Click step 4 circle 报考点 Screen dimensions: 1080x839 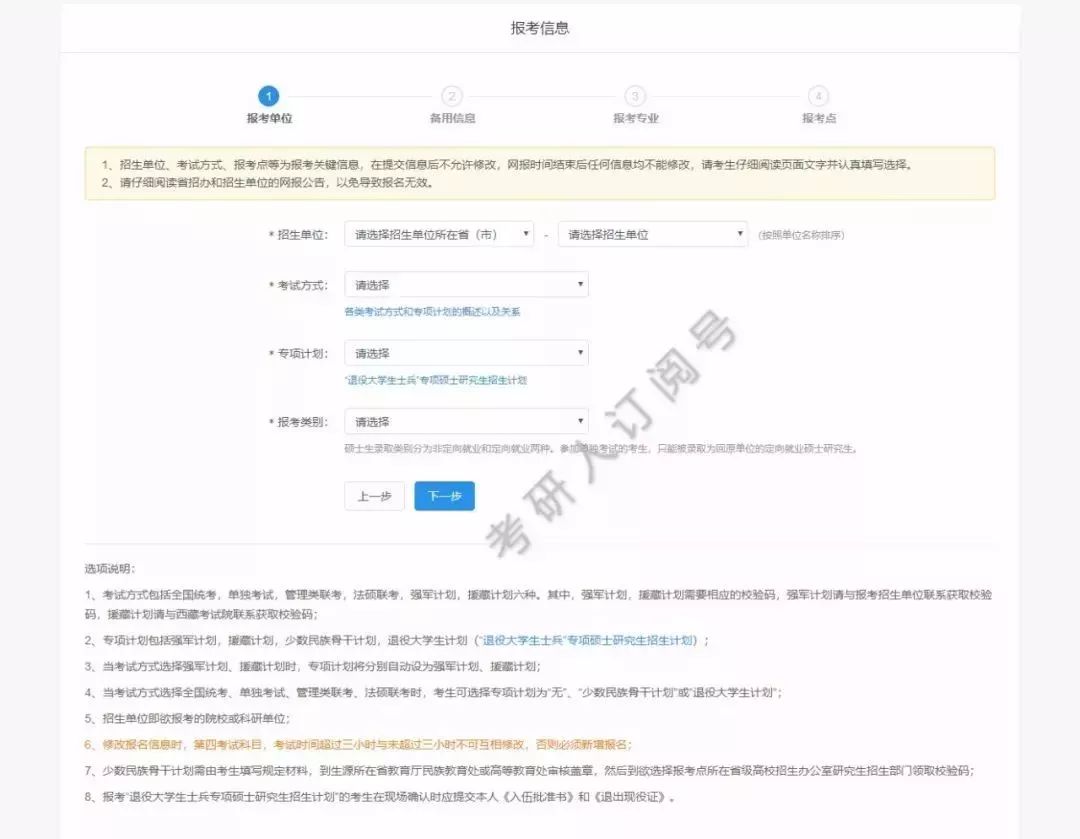818,96
